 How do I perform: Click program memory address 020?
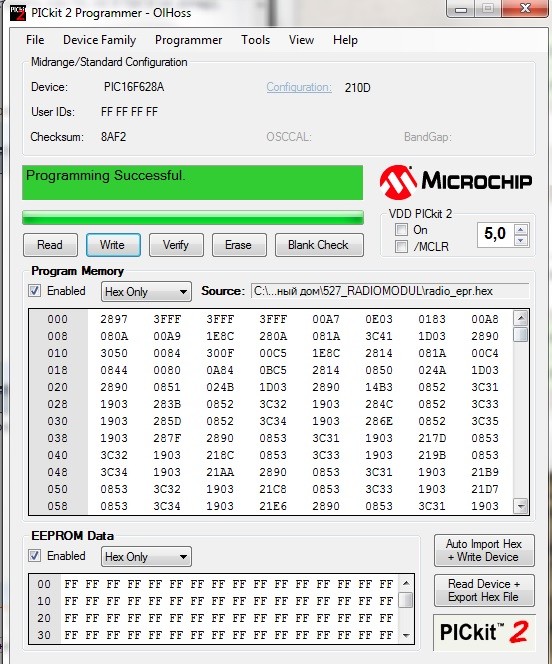pyautogui.click(x=58, y=387)
